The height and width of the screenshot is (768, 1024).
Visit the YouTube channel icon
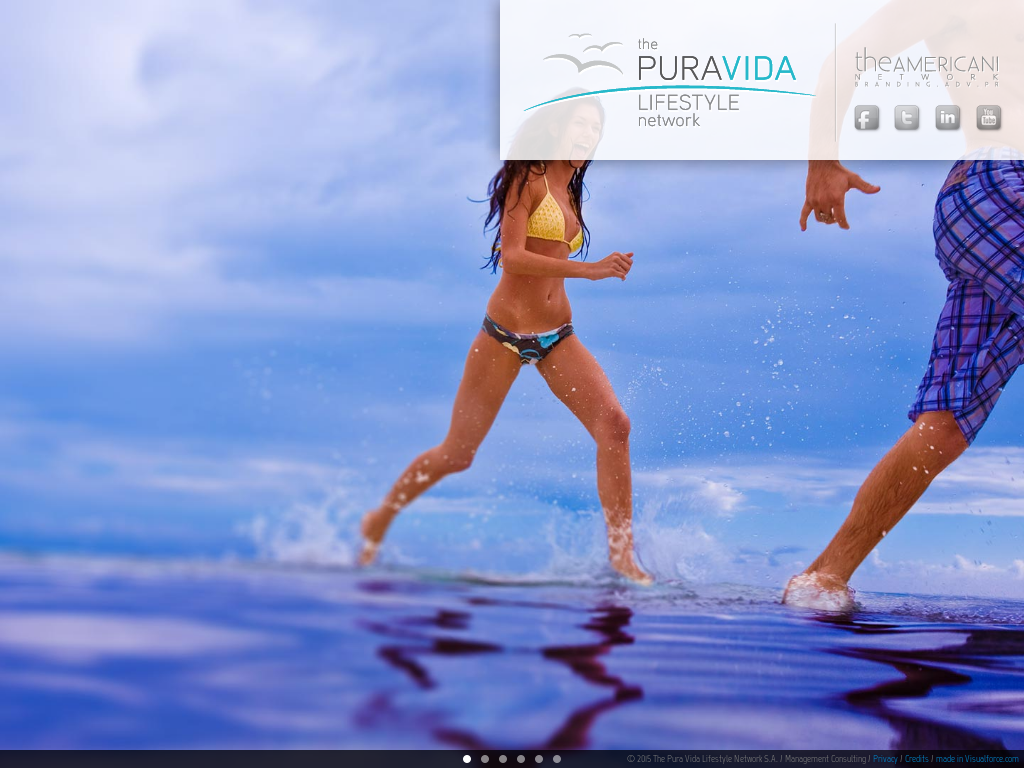click(x=989, y=118)
